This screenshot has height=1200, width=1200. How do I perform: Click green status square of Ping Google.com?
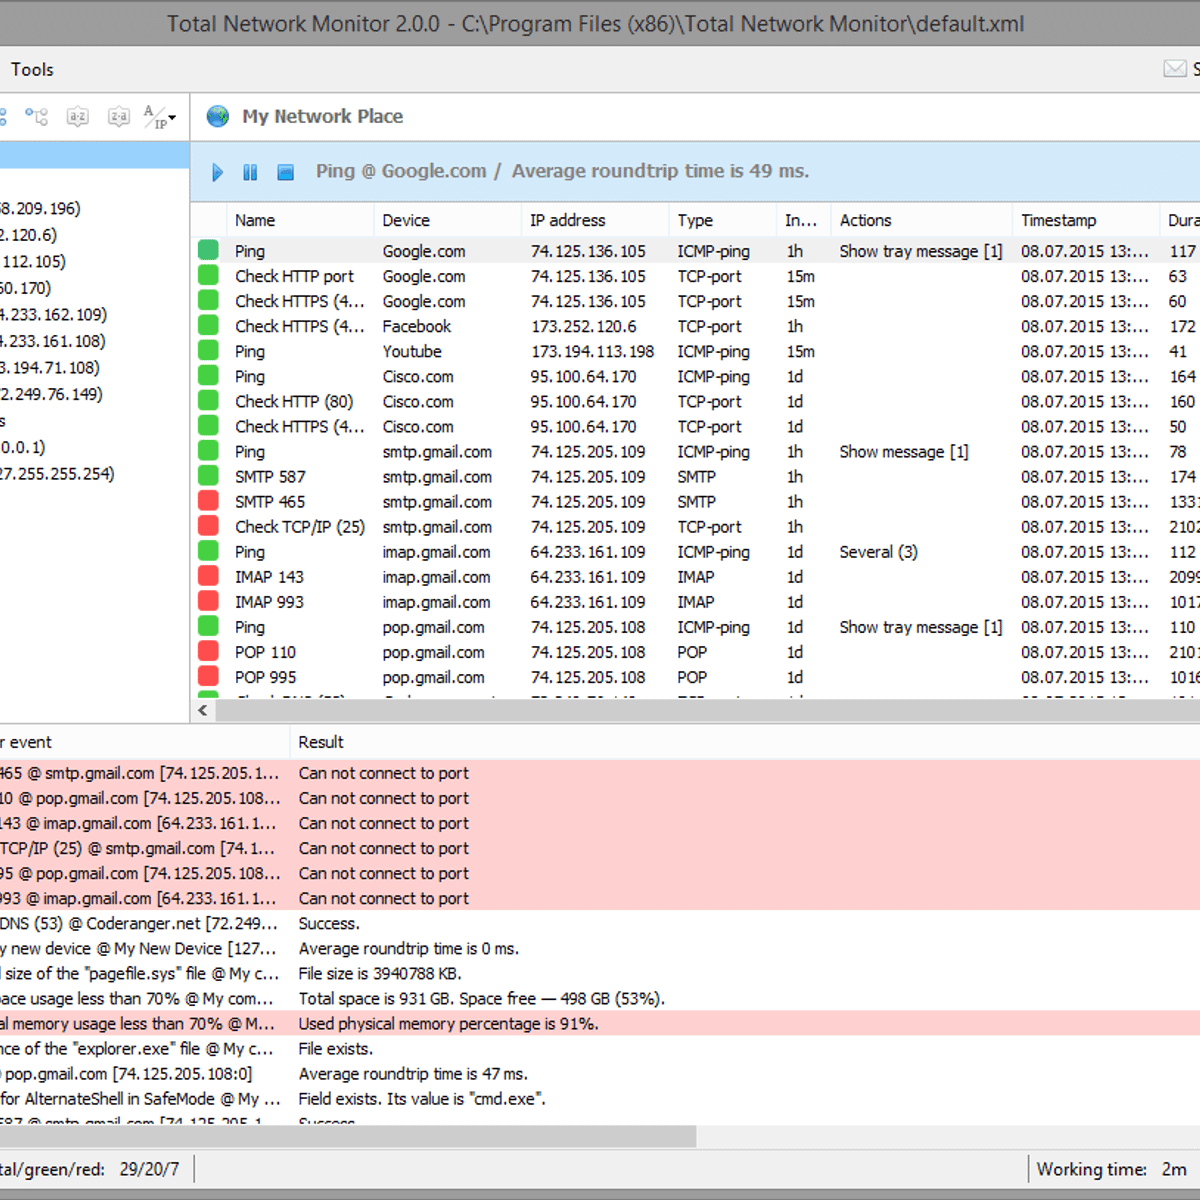tap(208, 250)
